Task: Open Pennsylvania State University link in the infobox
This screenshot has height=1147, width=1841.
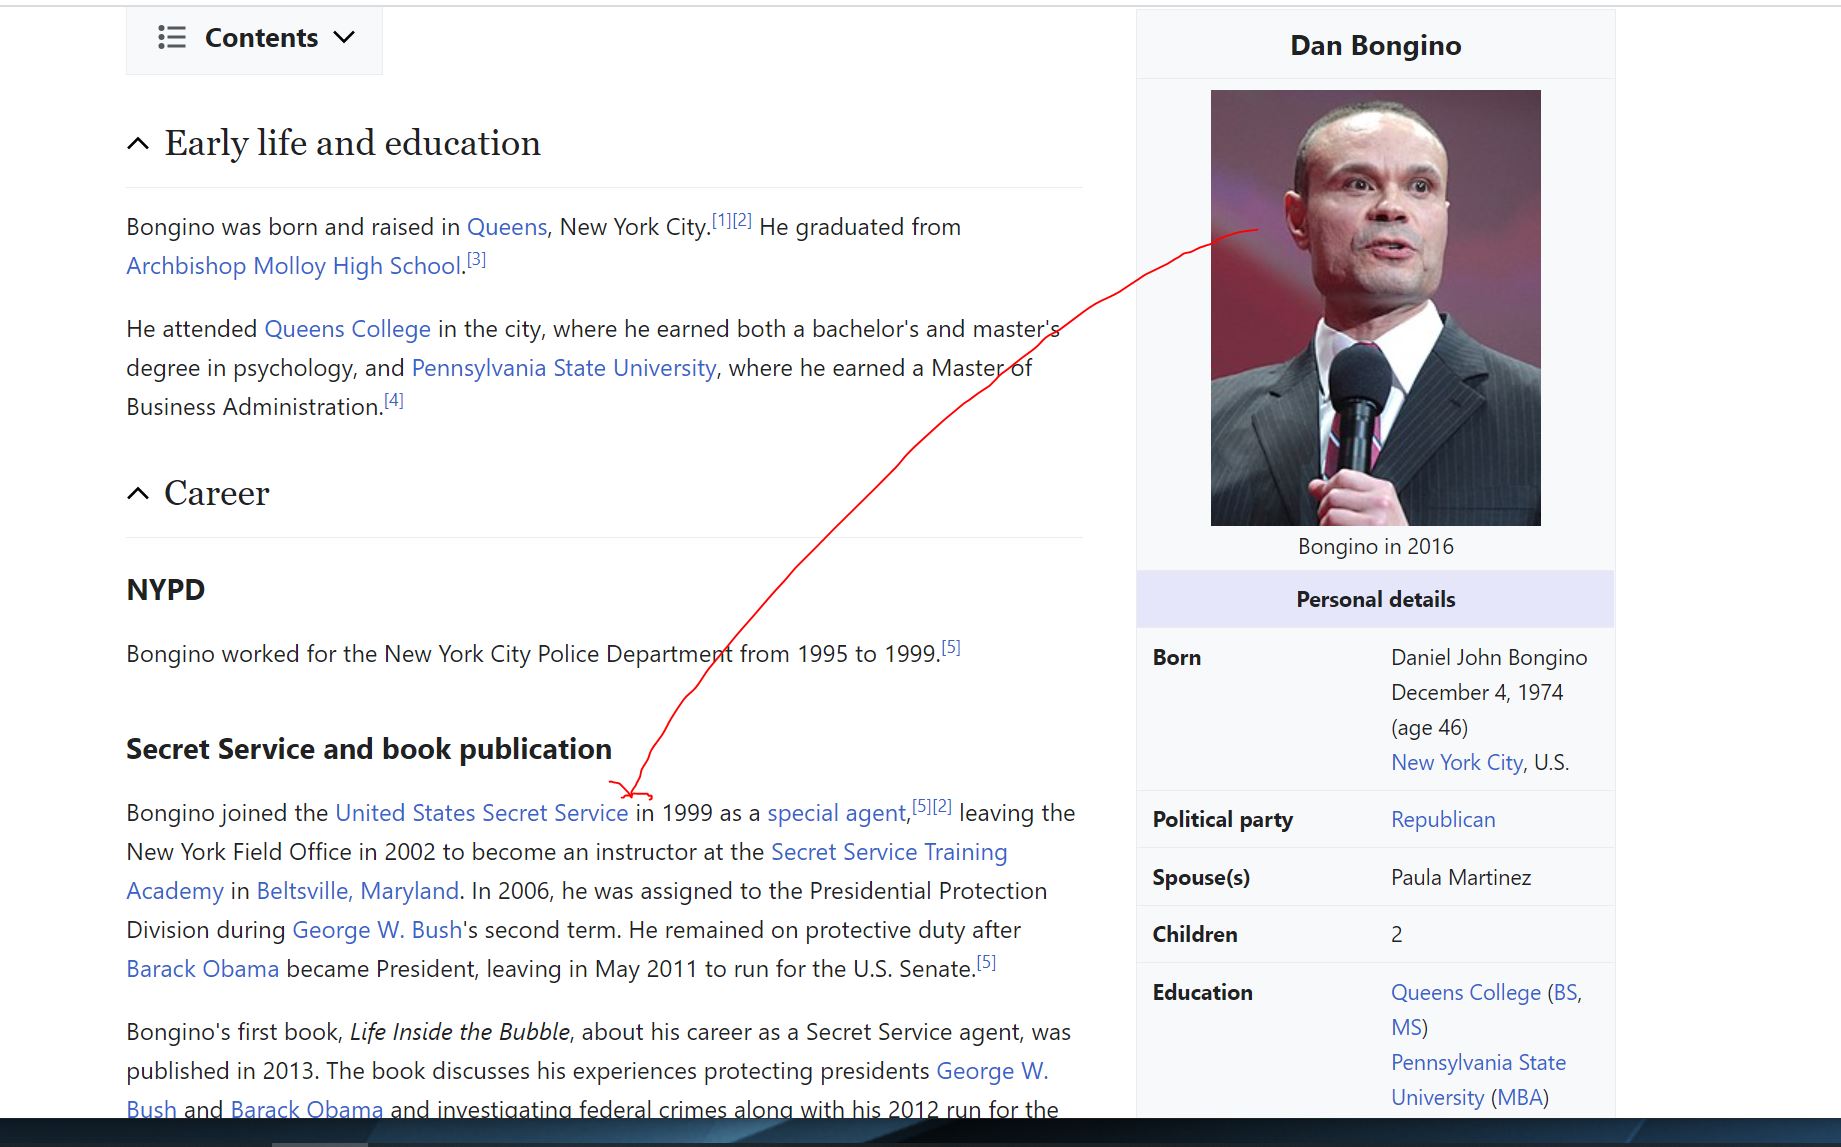Action: point(1478,1080)
